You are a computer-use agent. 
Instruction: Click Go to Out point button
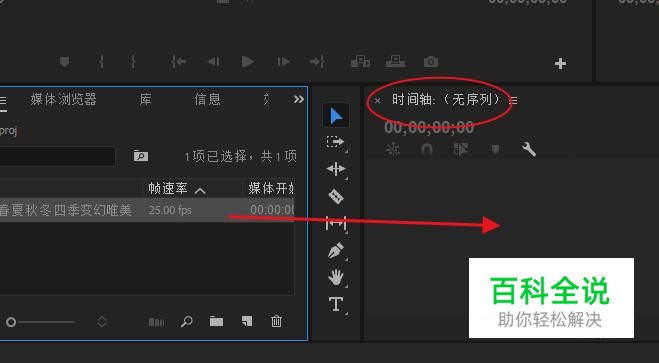tap(317, 62)
